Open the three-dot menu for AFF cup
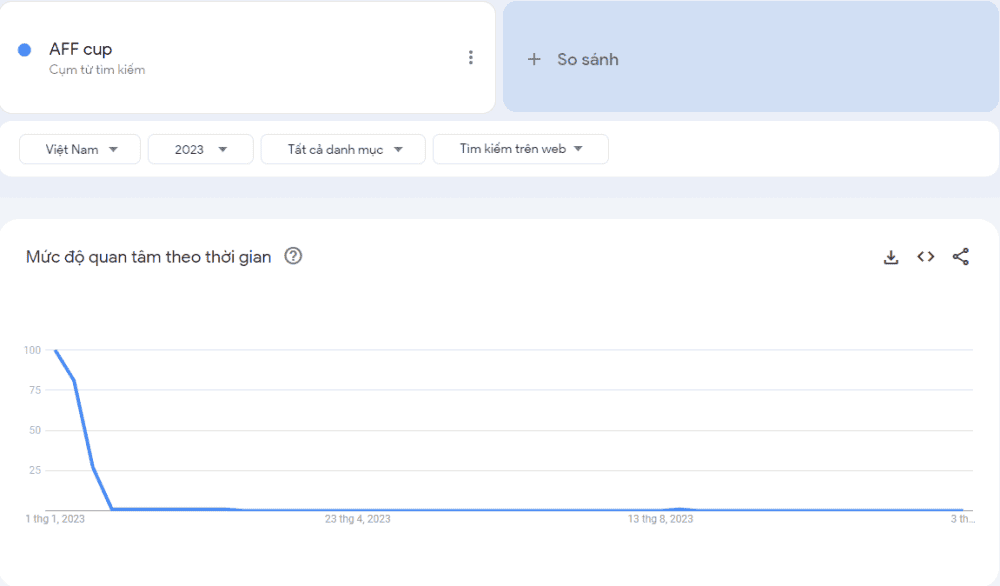The width and height of the screenshot is (1000, 586). (x=471, y=58)
